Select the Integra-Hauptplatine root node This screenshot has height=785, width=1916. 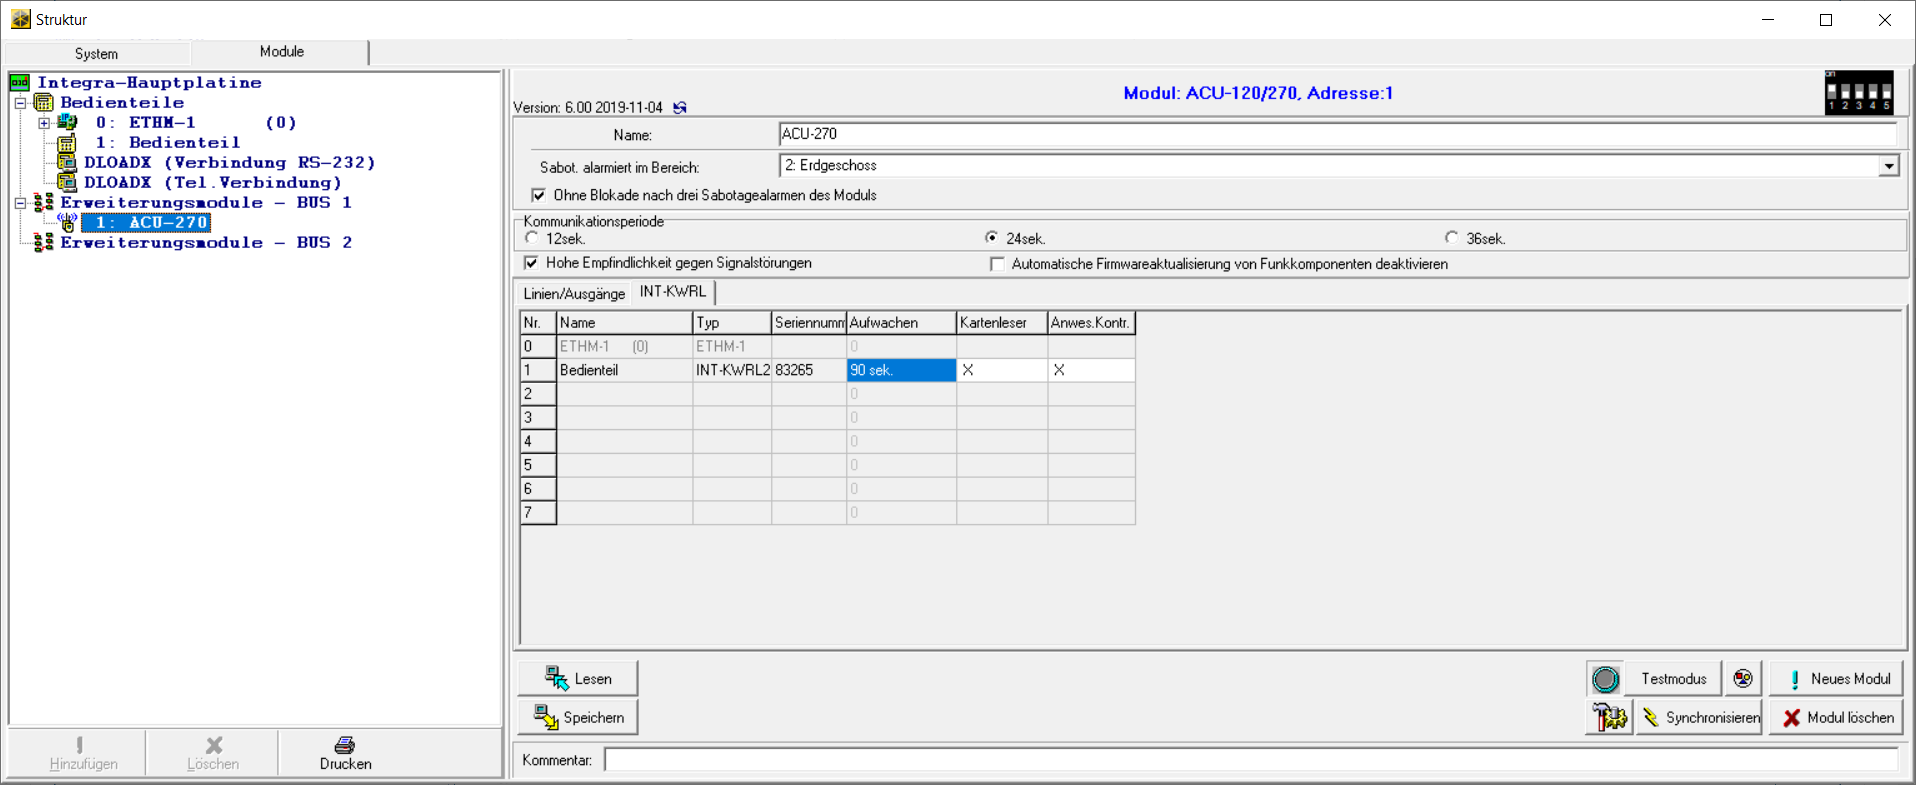pyautogui.click(x=149, y=83)
